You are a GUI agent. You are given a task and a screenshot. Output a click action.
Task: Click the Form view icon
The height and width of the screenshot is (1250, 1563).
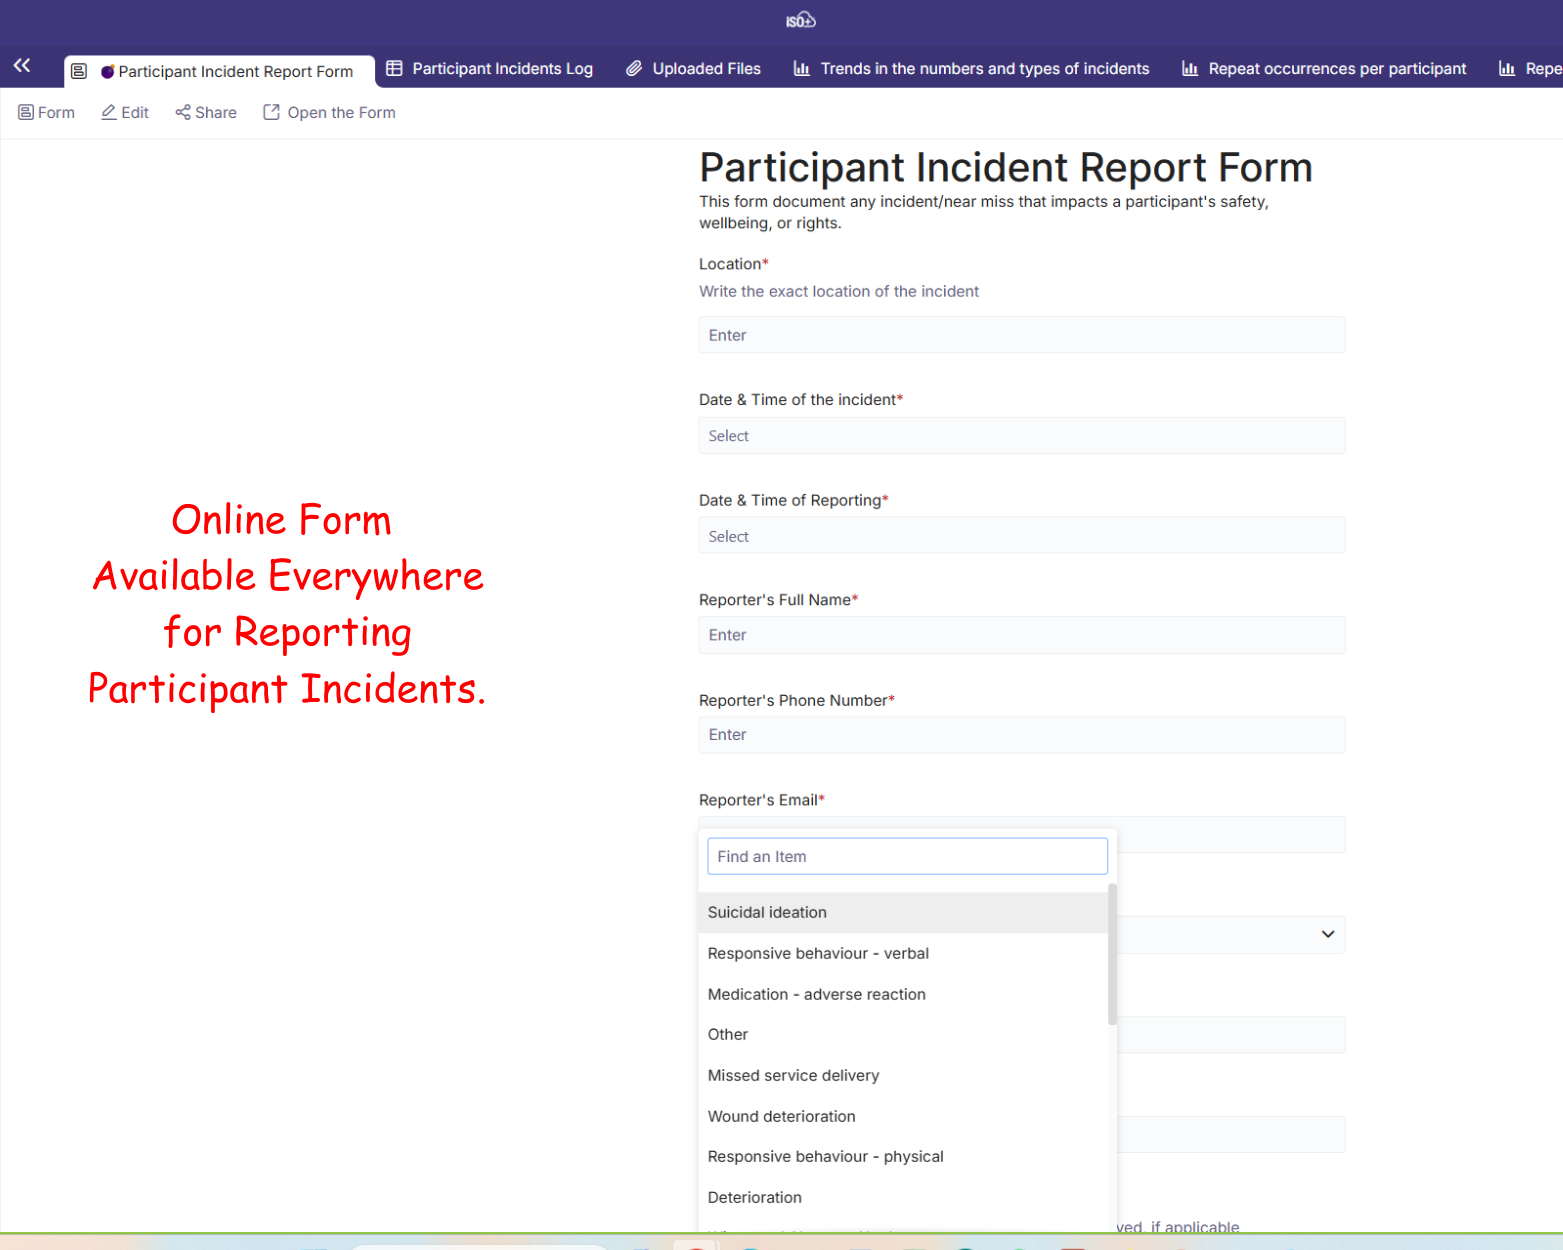click(x=26, y=112)
